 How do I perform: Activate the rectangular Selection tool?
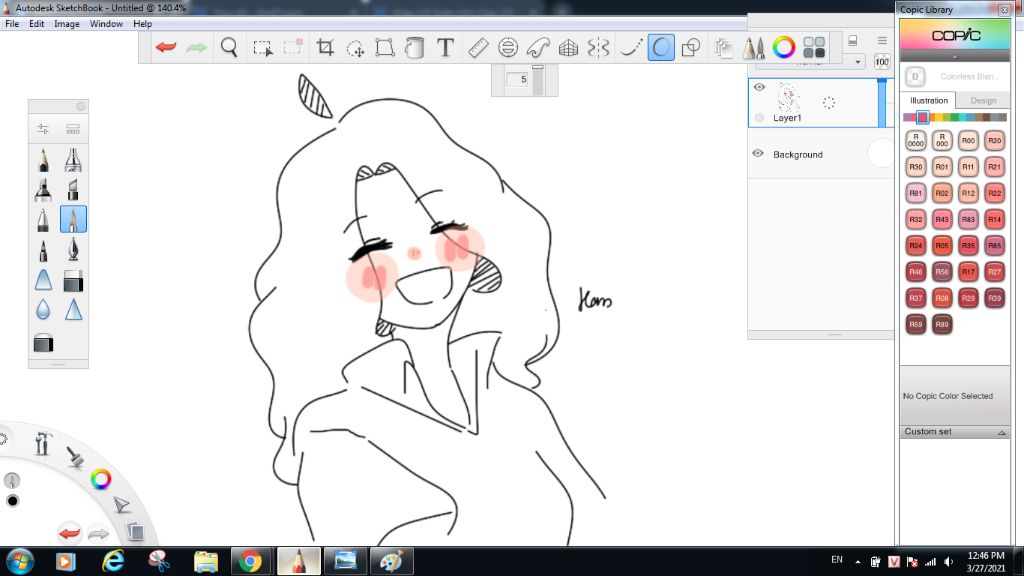[x=263, y=48]
